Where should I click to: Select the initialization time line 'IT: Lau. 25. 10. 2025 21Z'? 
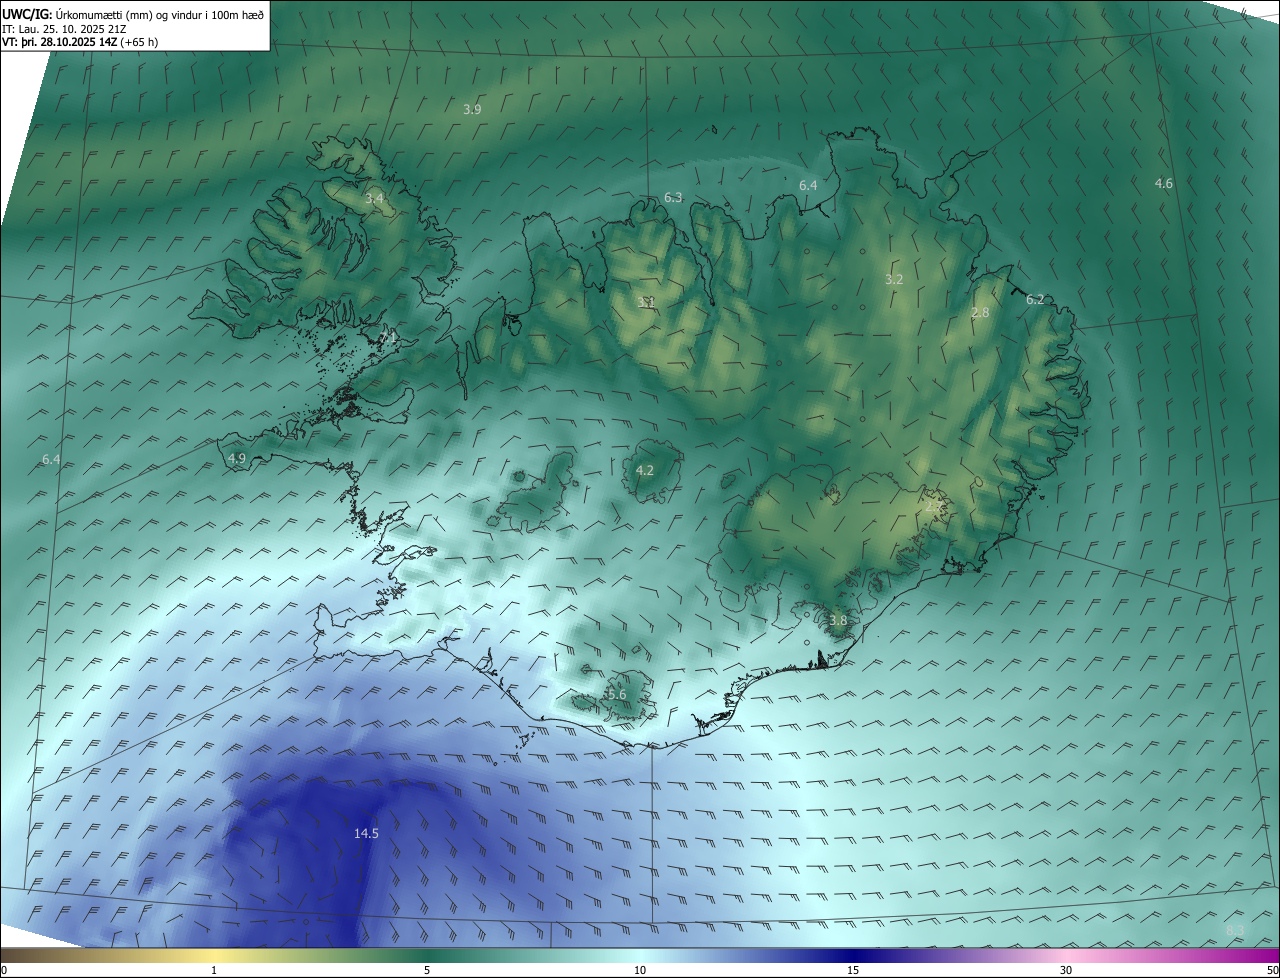64,28
